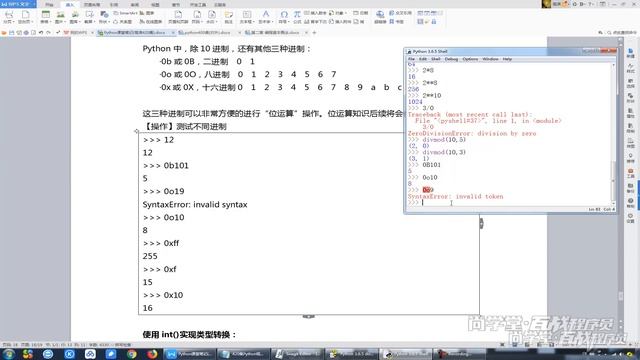Image resolution: width=640 pixels, height=360 pixels.
Task: Click the top icon in right sidebar
Action: point(631,52)
